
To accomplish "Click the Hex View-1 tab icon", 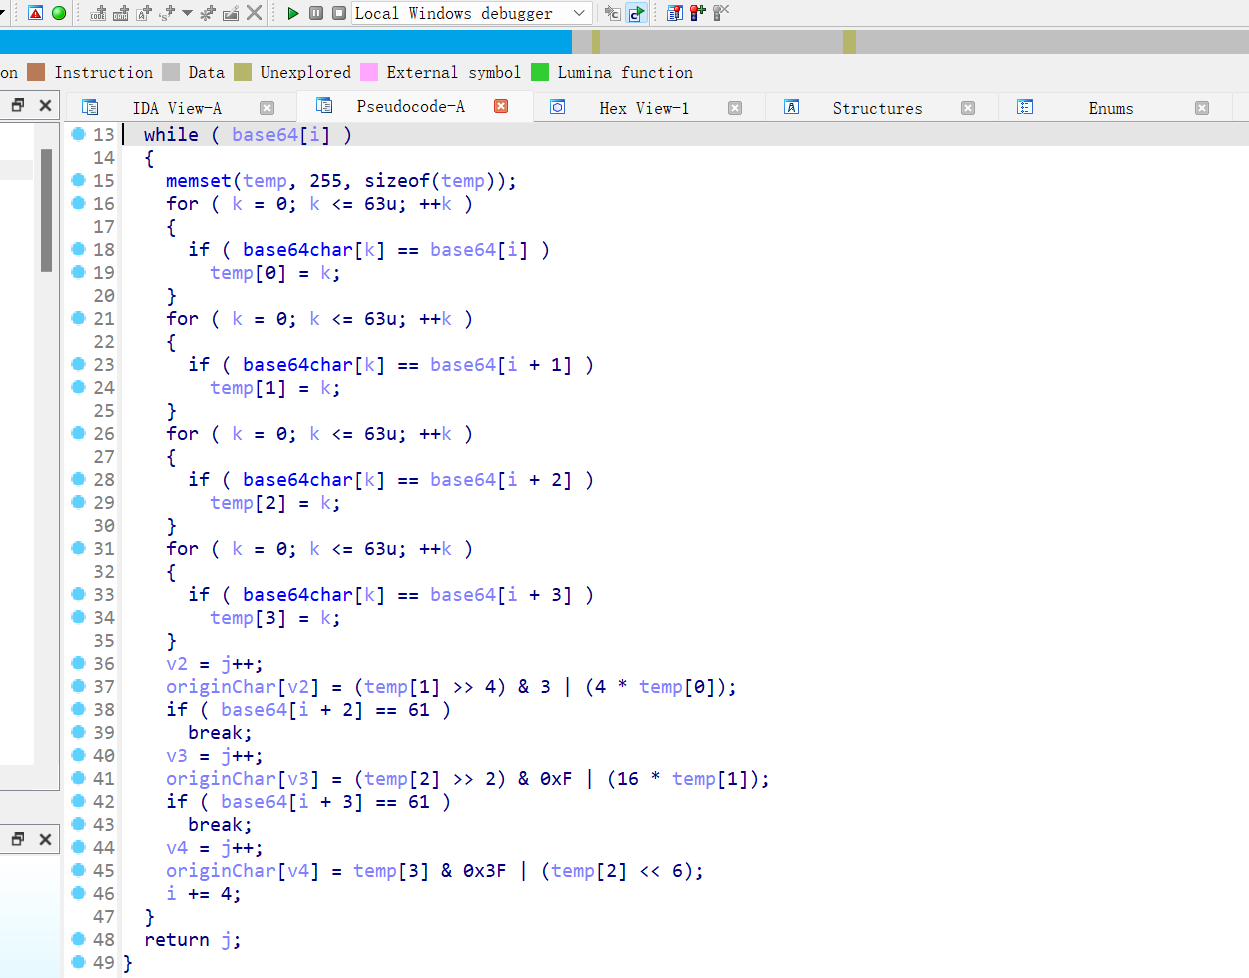I will (x=558, y=107).
